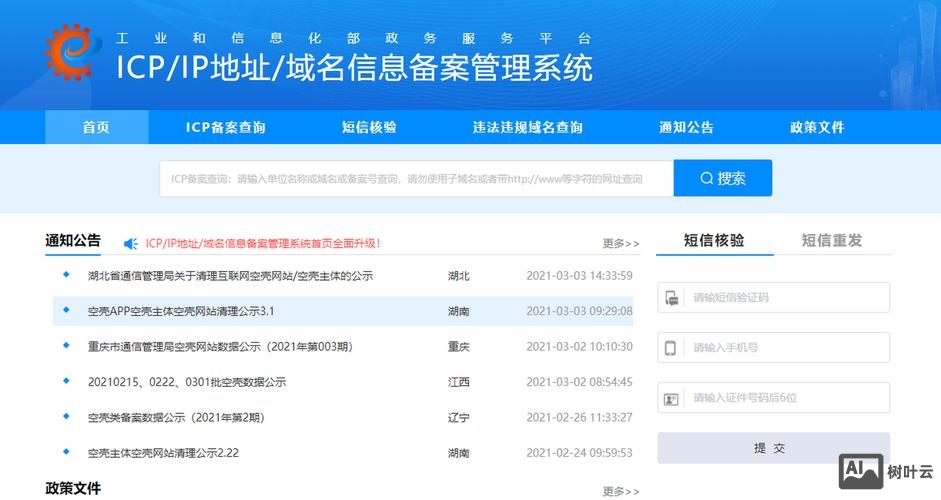Click 更多>> next to 通知公告
The image size is (941, 500).
pos(621,243)
